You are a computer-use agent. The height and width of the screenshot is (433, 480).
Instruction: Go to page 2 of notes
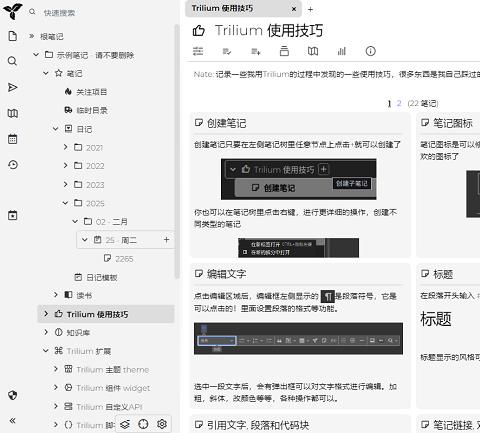click(x=399, y=103)
